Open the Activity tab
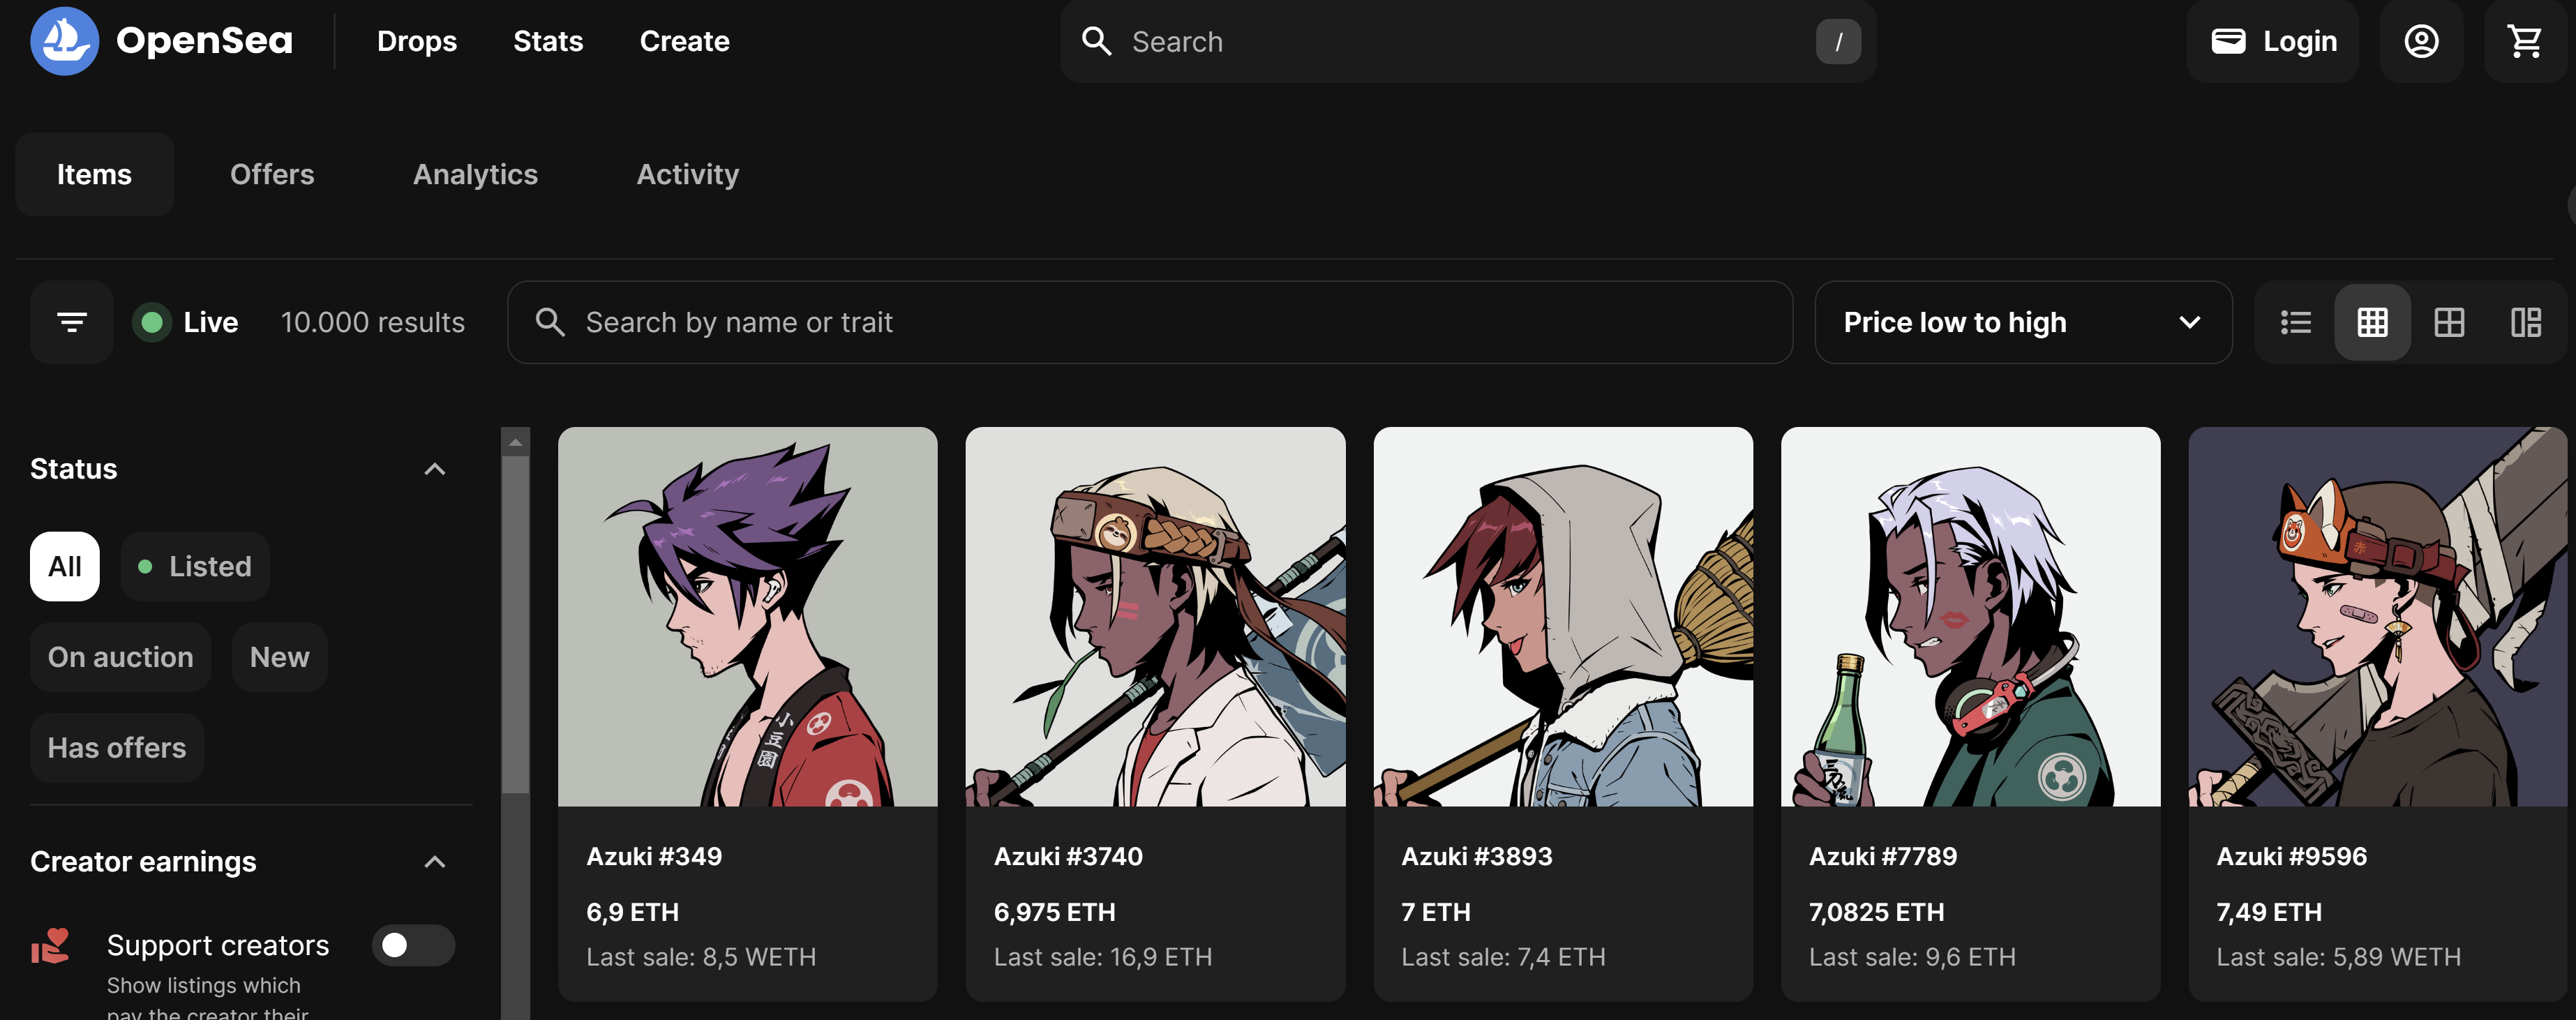The image size is (2576, 1020). (687, 174)
